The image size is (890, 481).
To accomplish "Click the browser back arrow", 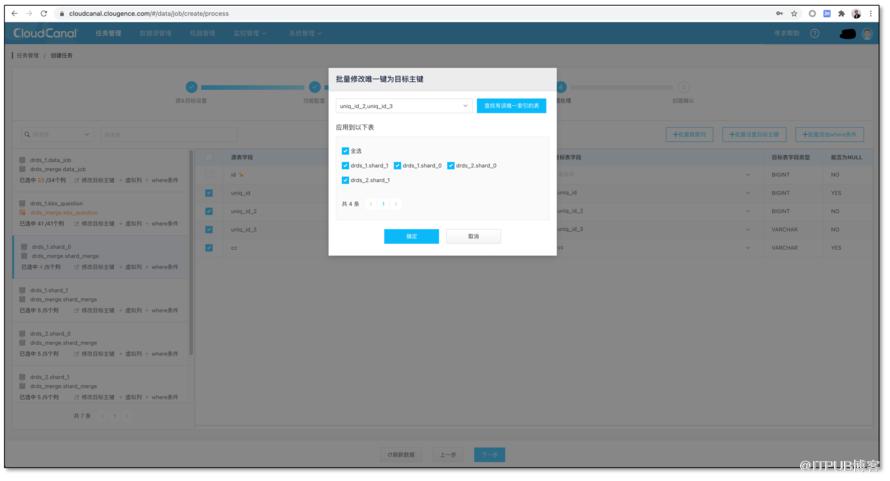I will [15, 13].
